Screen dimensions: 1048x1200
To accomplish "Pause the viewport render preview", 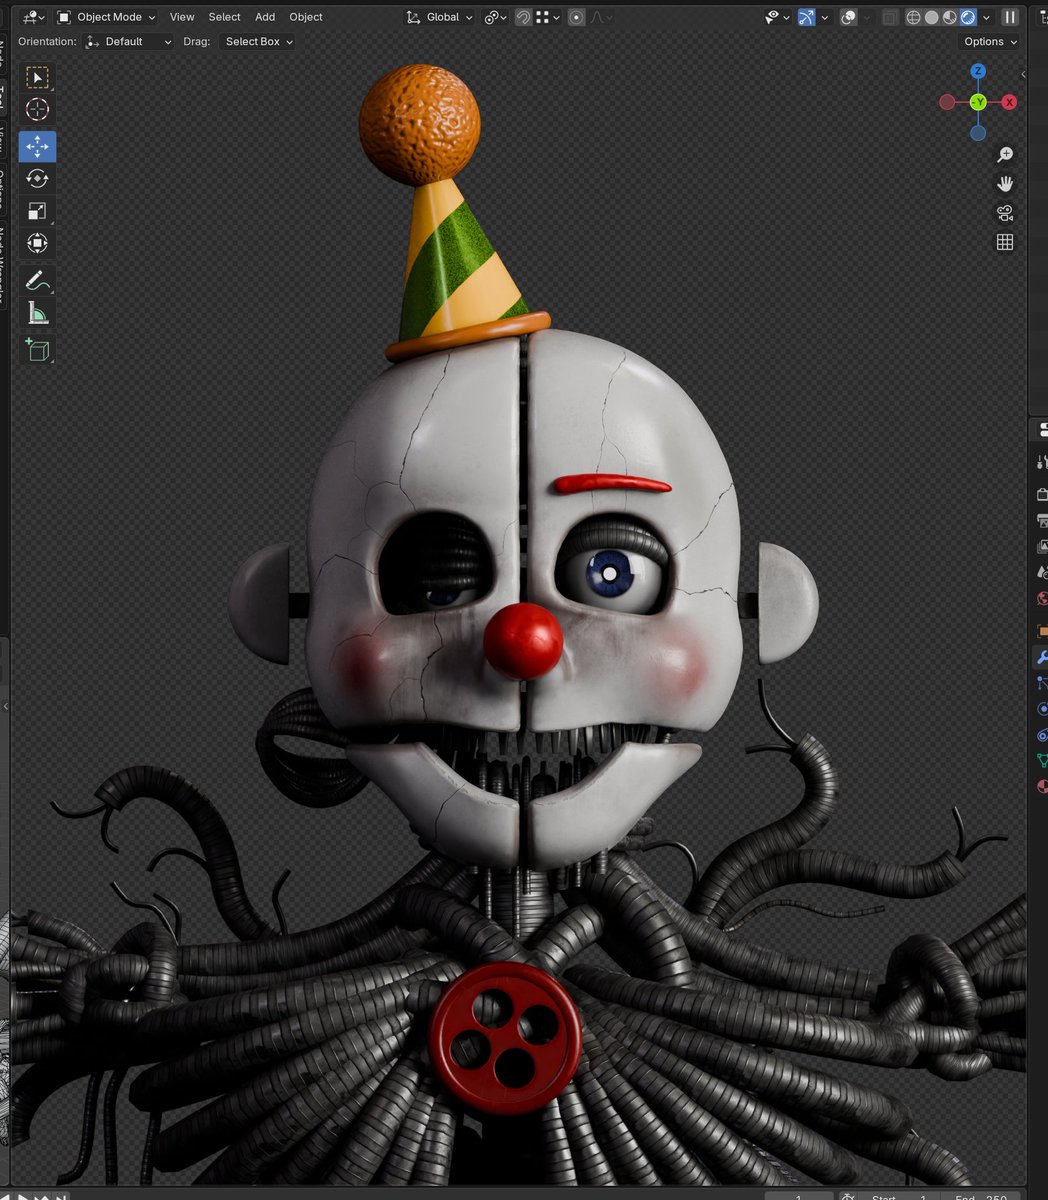I will (x=1010, y=17).
